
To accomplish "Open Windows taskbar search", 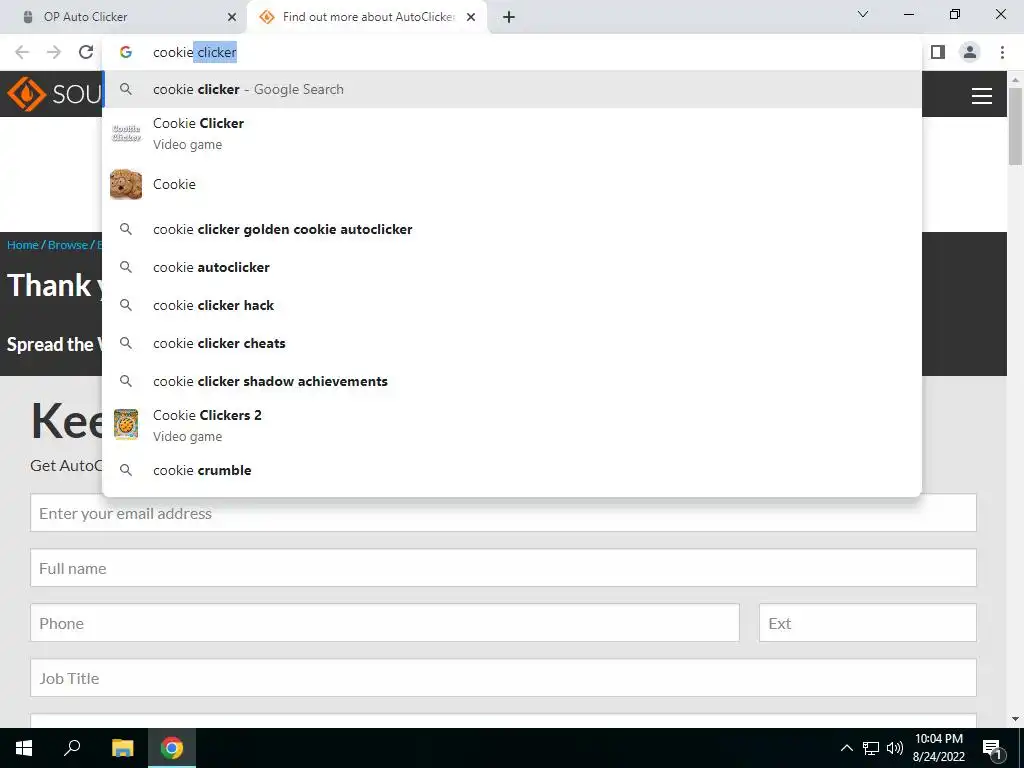I will tap(72, 748).
